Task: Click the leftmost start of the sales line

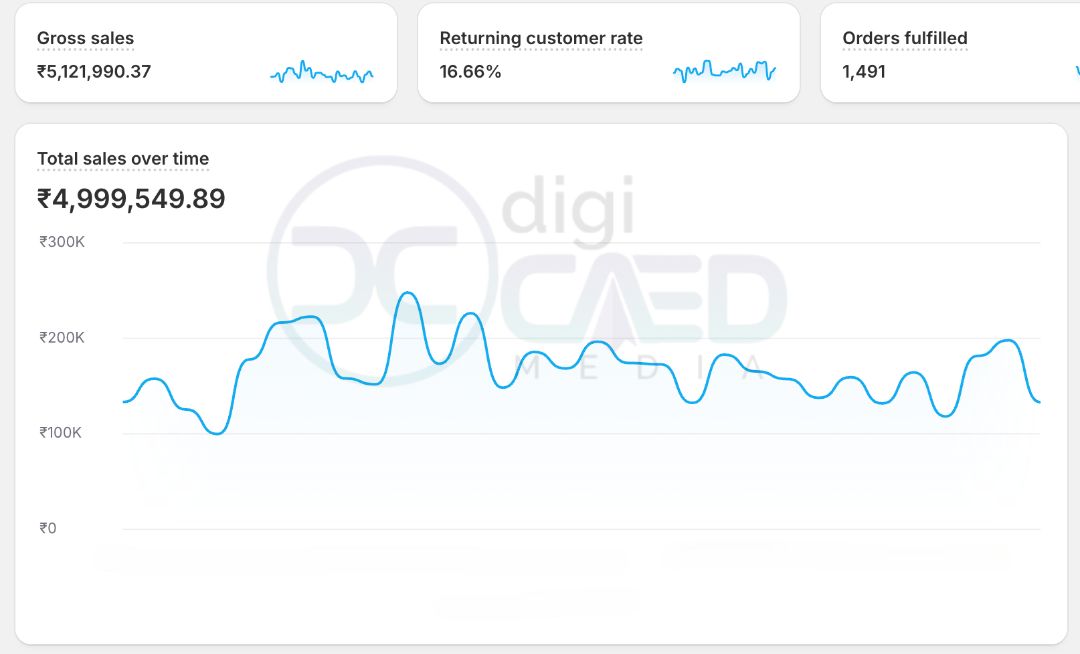Action: (x=124, y=402)
